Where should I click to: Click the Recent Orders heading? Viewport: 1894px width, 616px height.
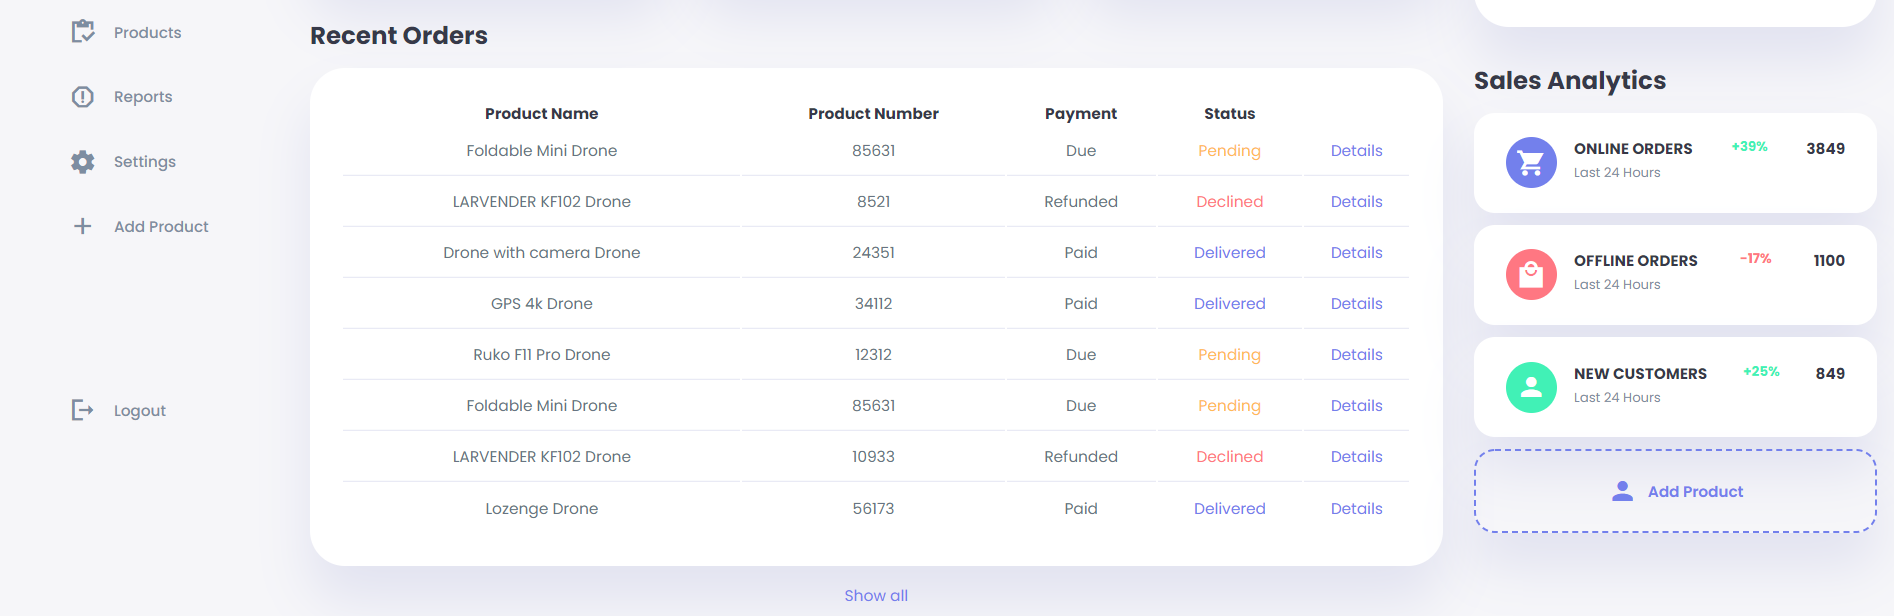click(399, 36)
